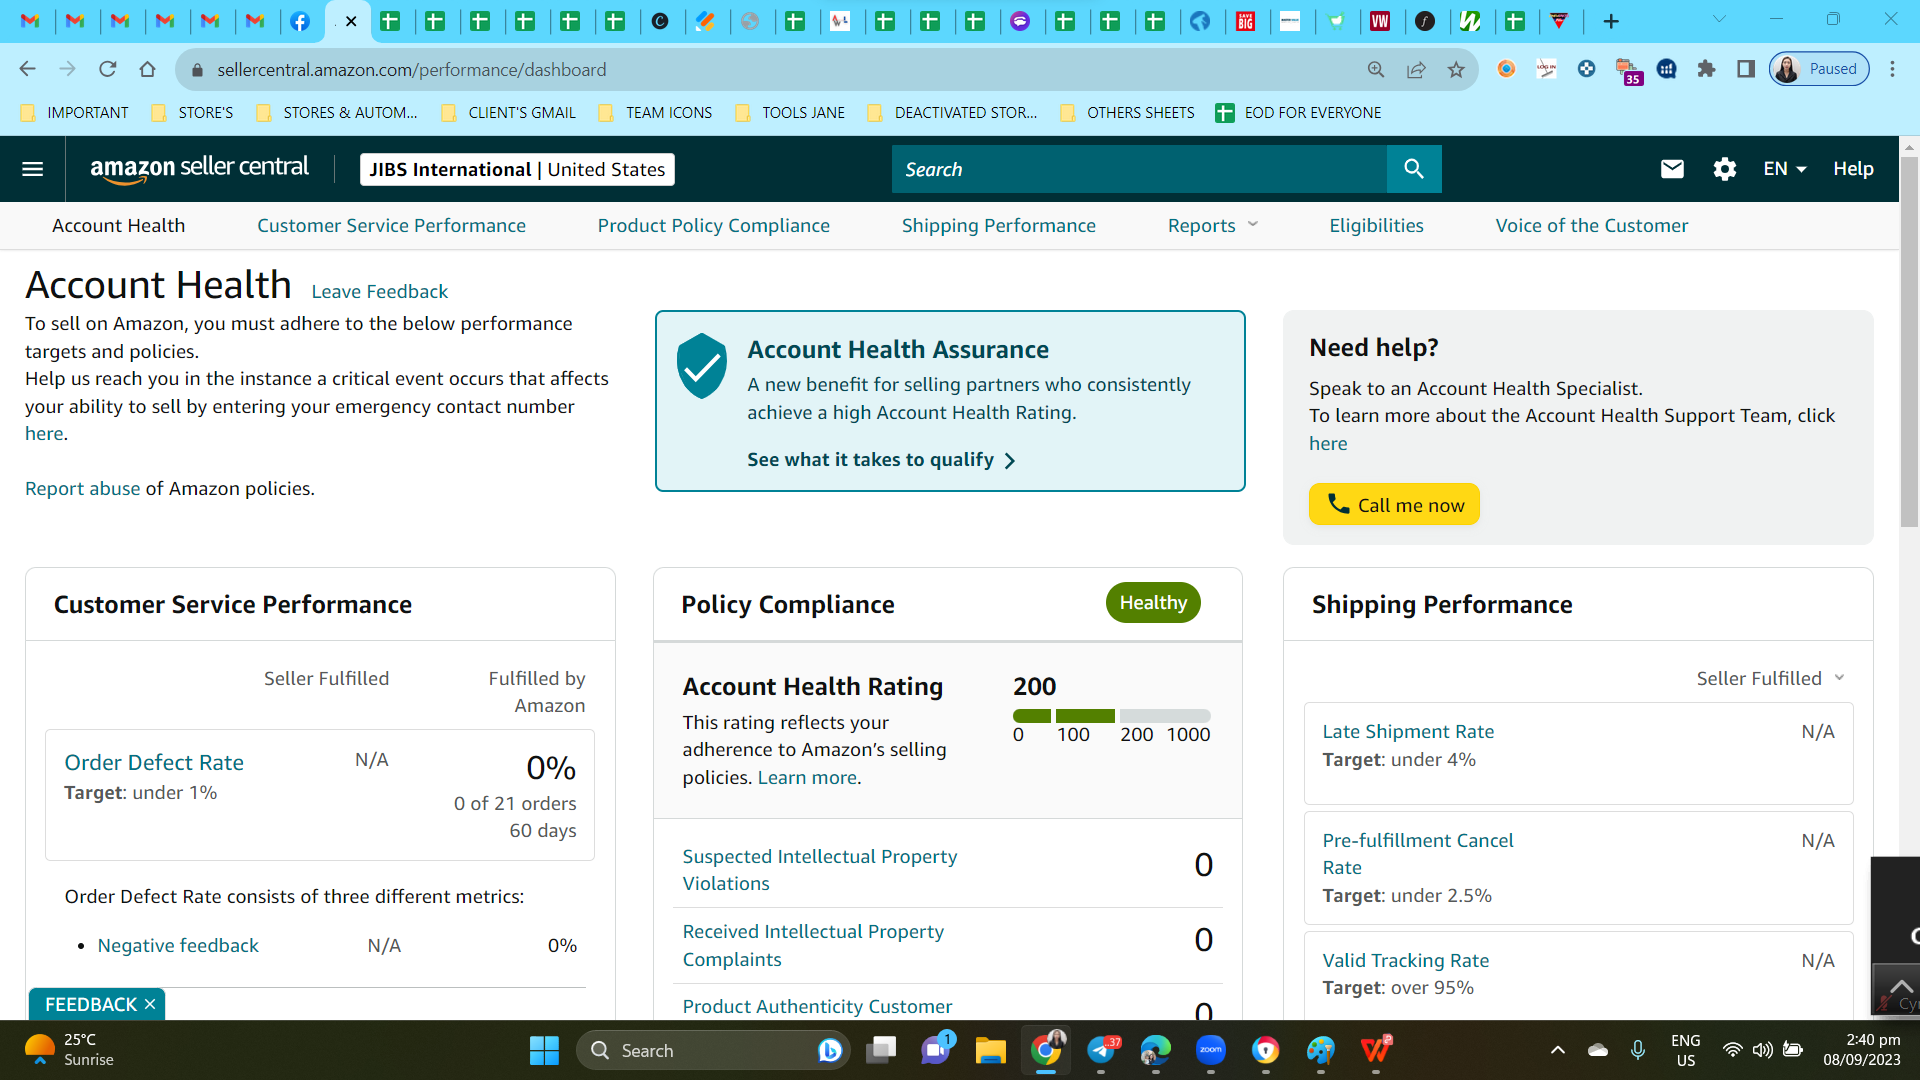Open buyer messages via the envelope icon
This screenshot has height=1080, width=1920.
[1672, 169]
